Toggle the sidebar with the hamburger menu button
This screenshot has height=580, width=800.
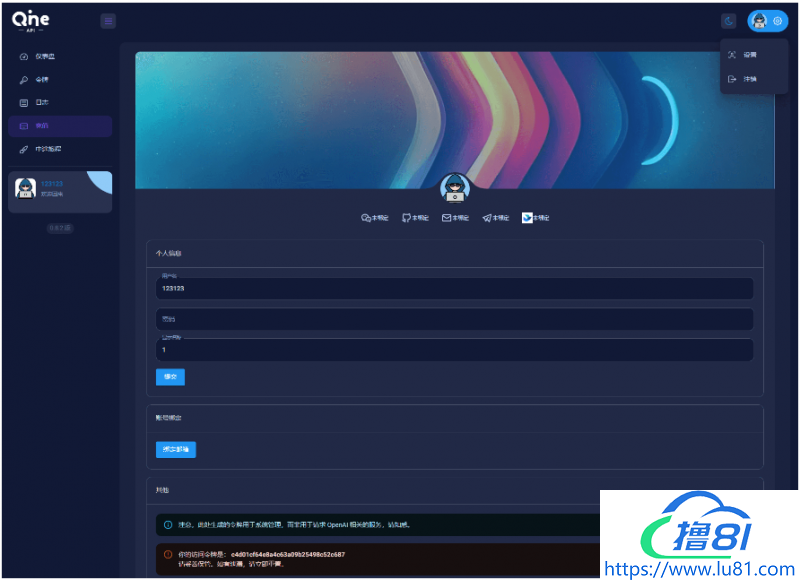(108, 21)
